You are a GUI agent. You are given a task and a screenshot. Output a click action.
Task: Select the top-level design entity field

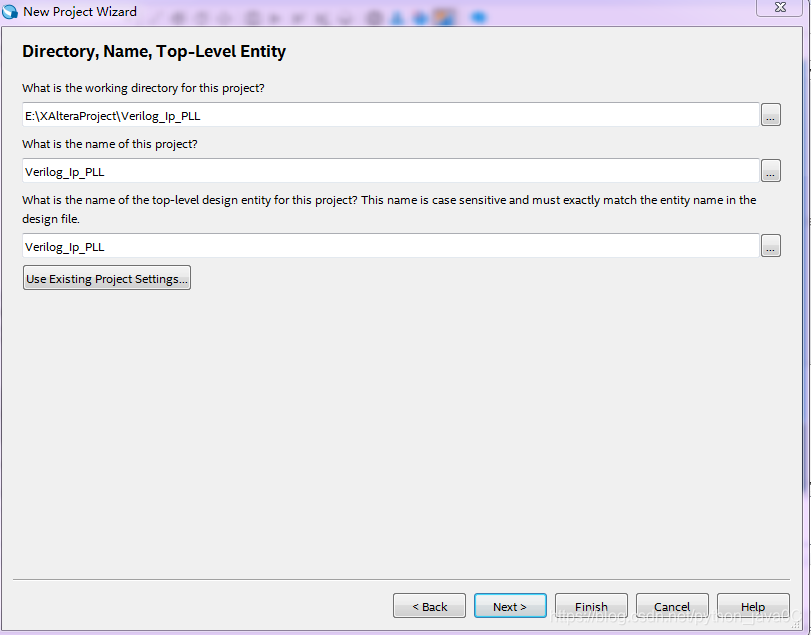[391, 246]
